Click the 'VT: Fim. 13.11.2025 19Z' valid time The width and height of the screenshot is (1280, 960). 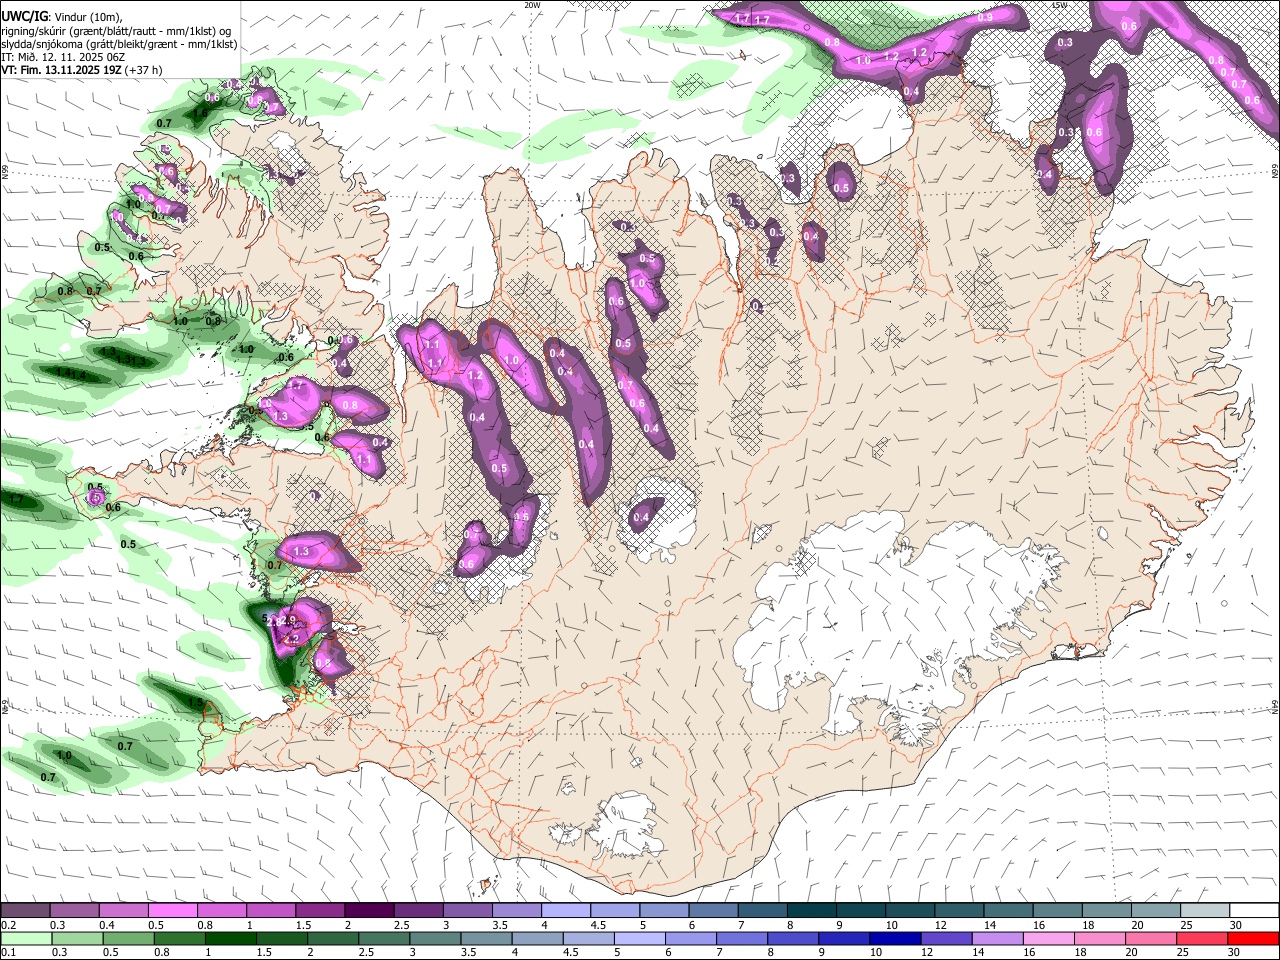pyautogui.click(x=62, y=70)
